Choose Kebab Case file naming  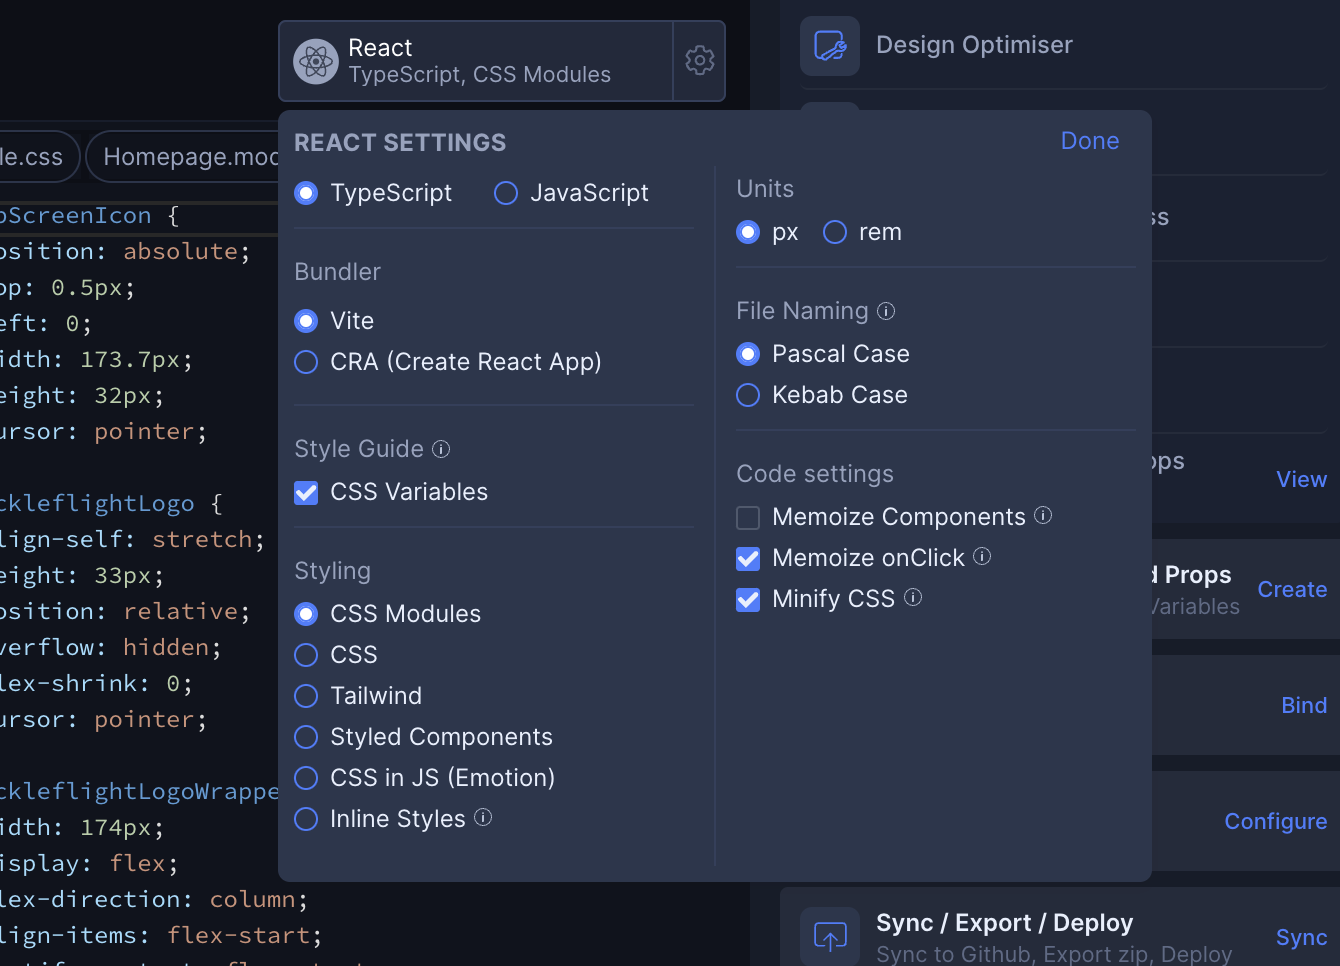pyautogui.click(x=748, y=395)
